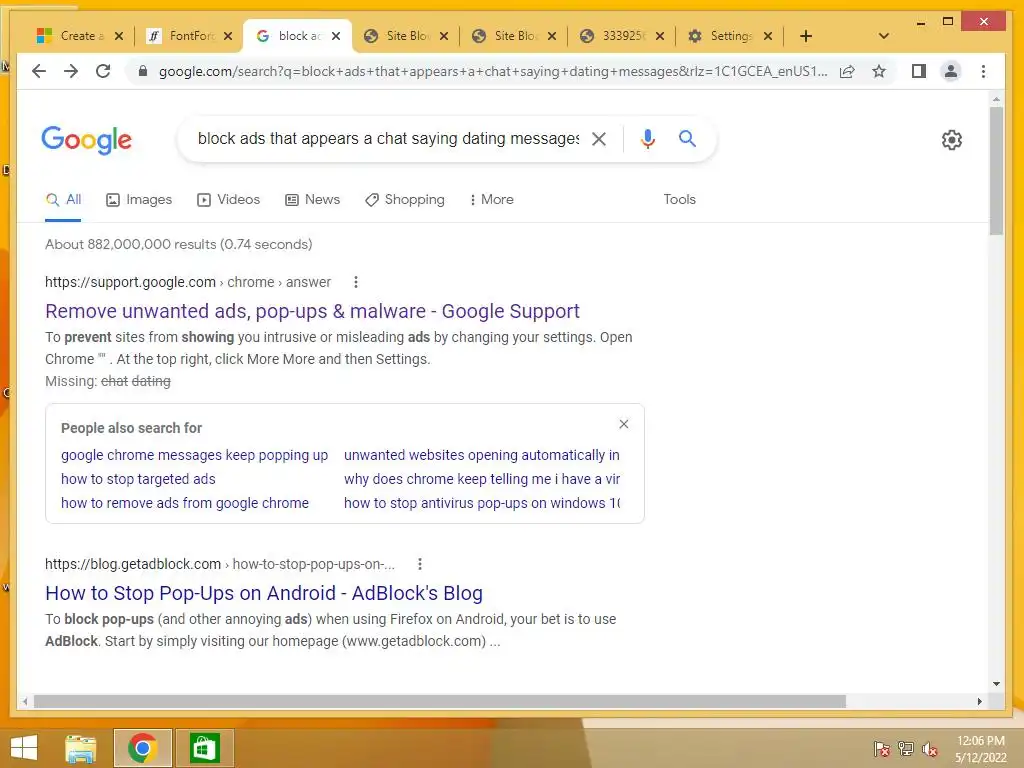
Task: Search how to stop targeted ads
Action: [x=138, y=479]
